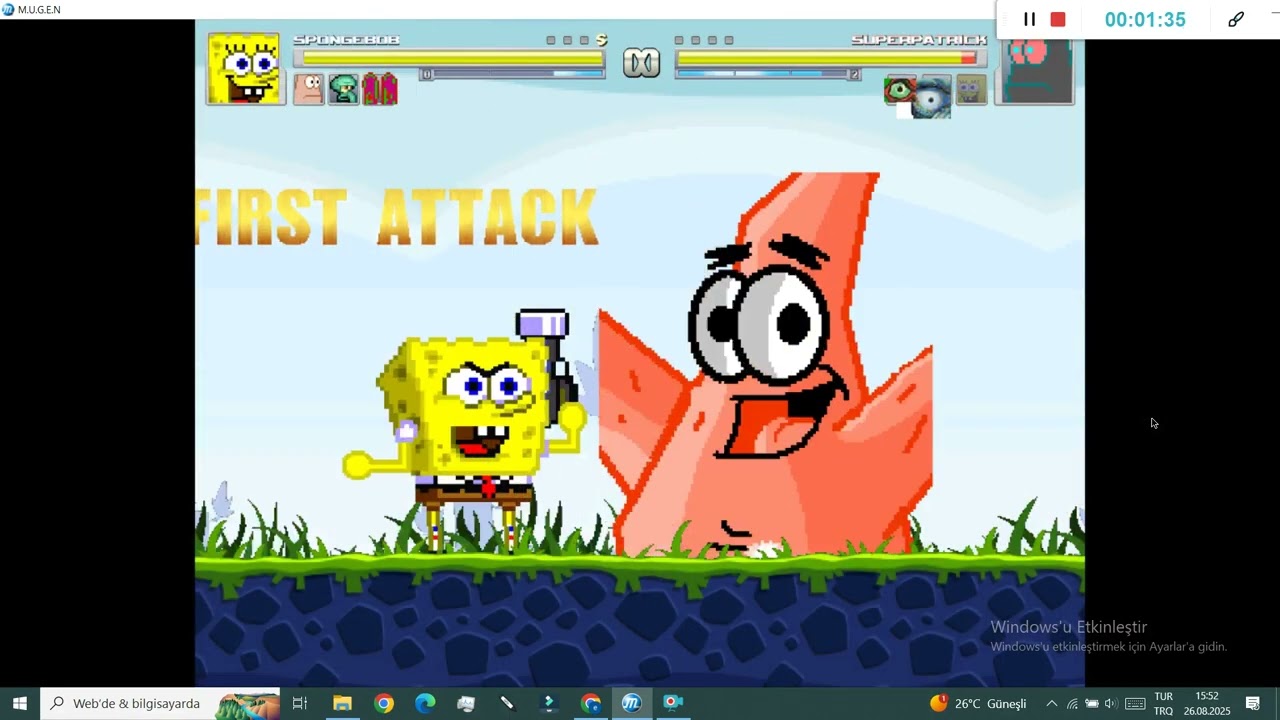Image resolution: width=1280 pixels, height=720 pixels.
Task: Open the 26°C Güneşli weather widget
Action: tap(978, 703)
